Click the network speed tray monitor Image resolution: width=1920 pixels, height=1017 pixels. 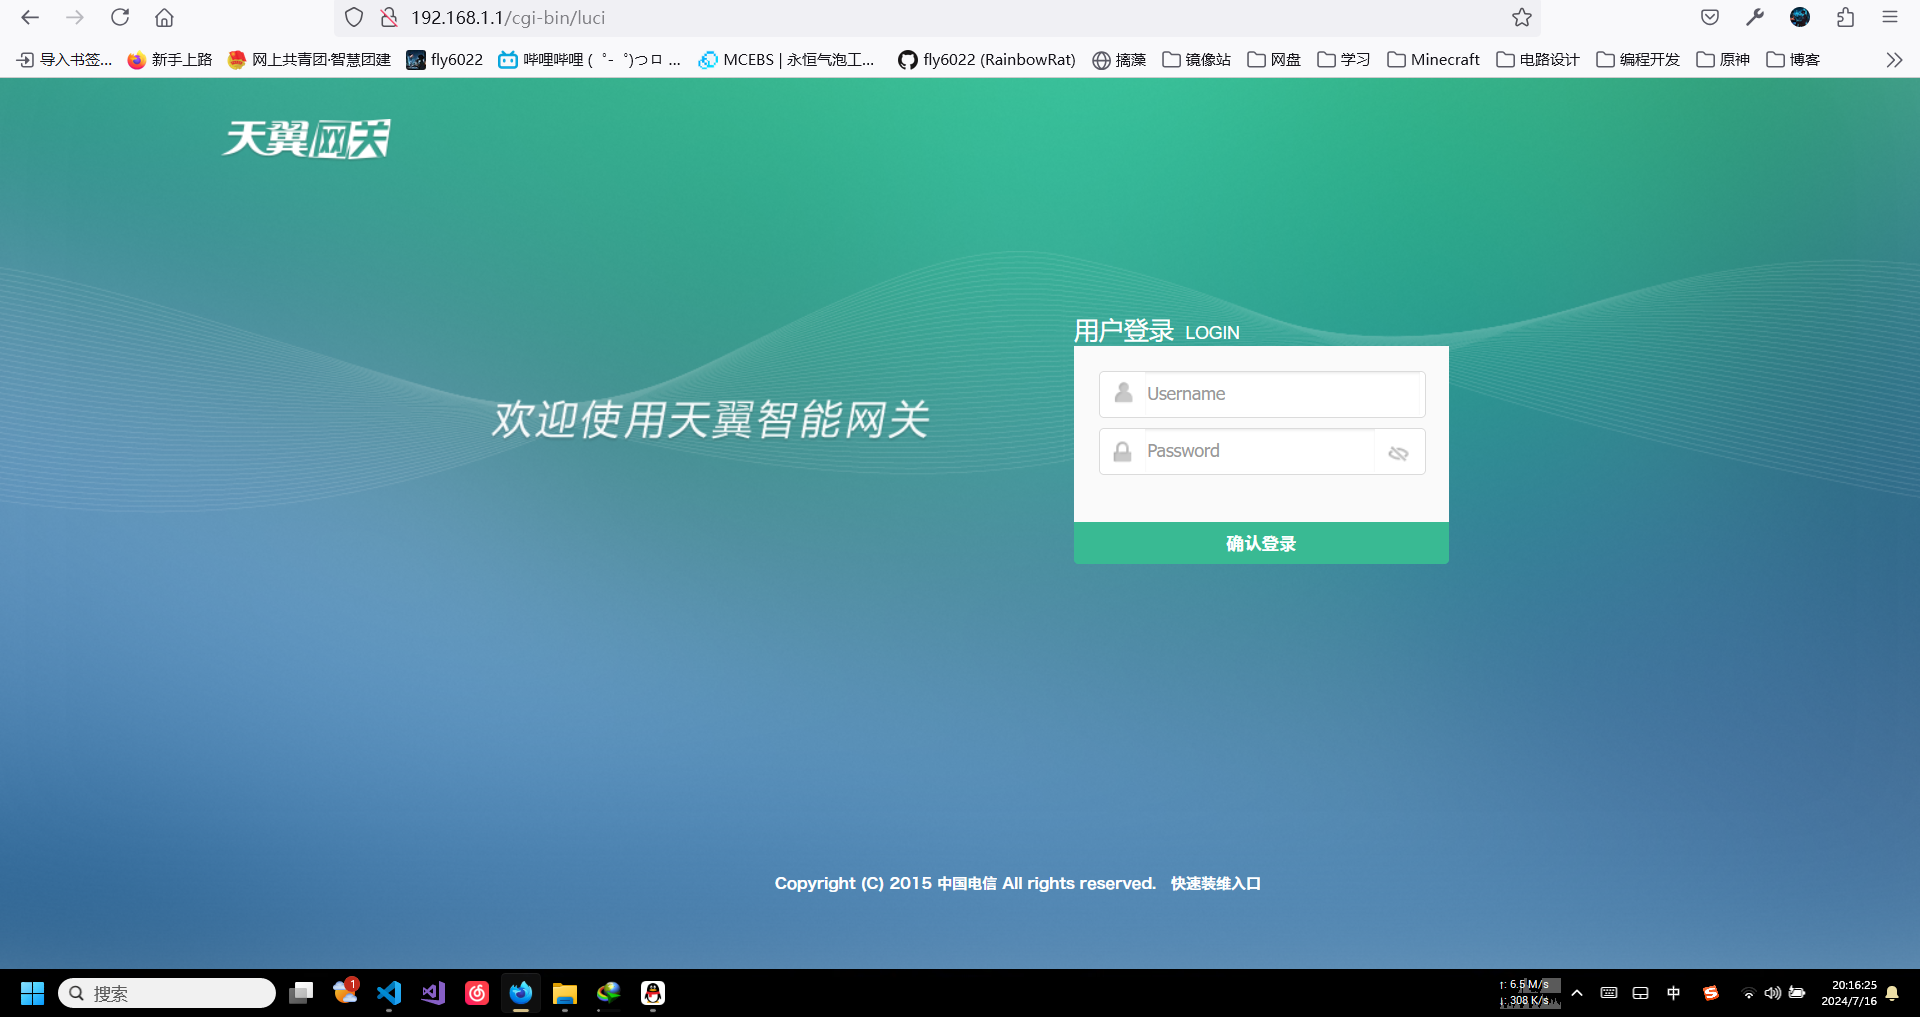coord(1529,993)
